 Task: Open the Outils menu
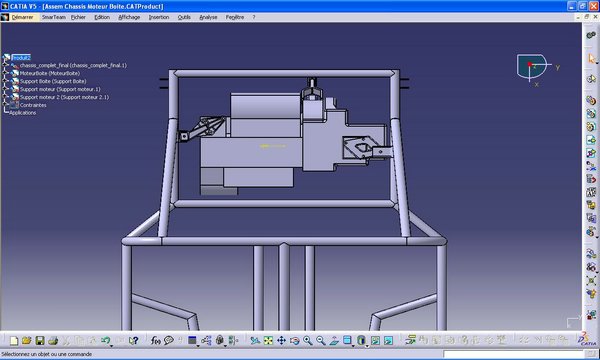(184, 17)
